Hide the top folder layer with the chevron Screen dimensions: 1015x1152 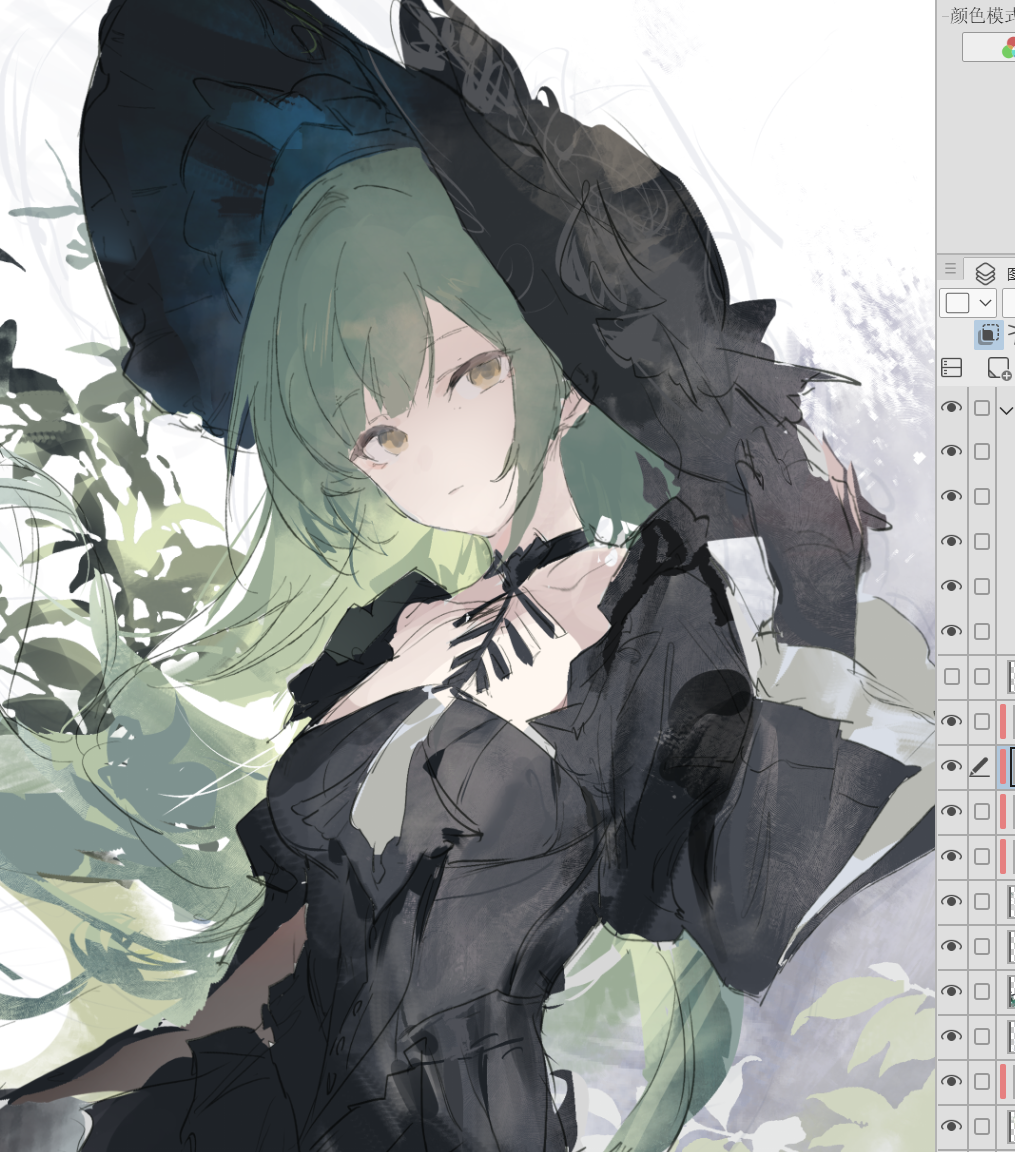951,408
